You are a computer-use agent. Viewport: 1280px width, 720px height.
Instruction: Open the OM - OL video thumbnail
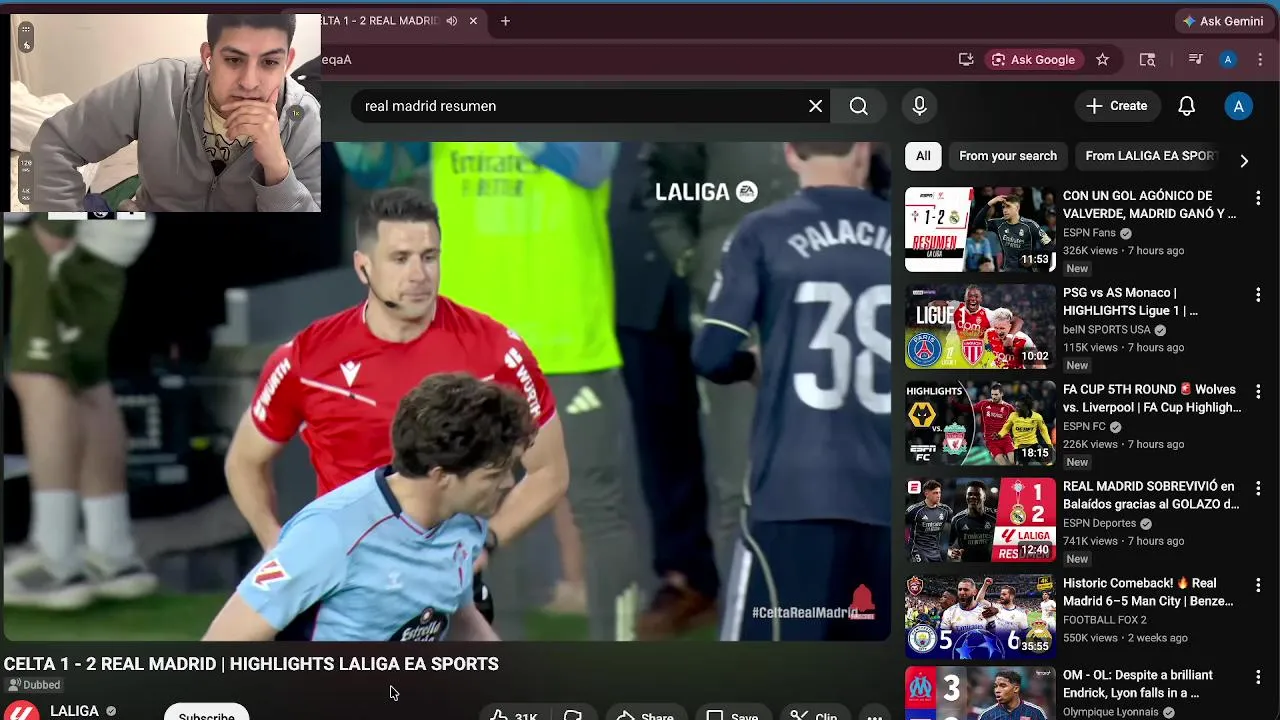(980, 693)
